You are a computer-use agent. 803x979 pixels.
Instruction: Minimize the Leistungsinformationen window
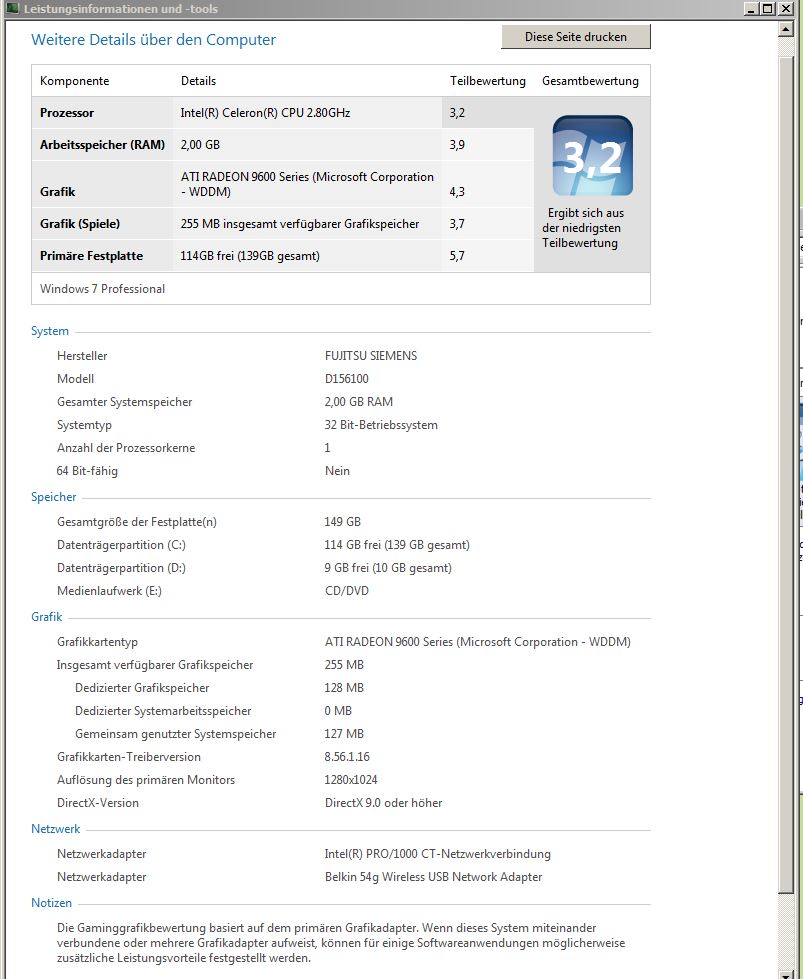pos(751,9)
